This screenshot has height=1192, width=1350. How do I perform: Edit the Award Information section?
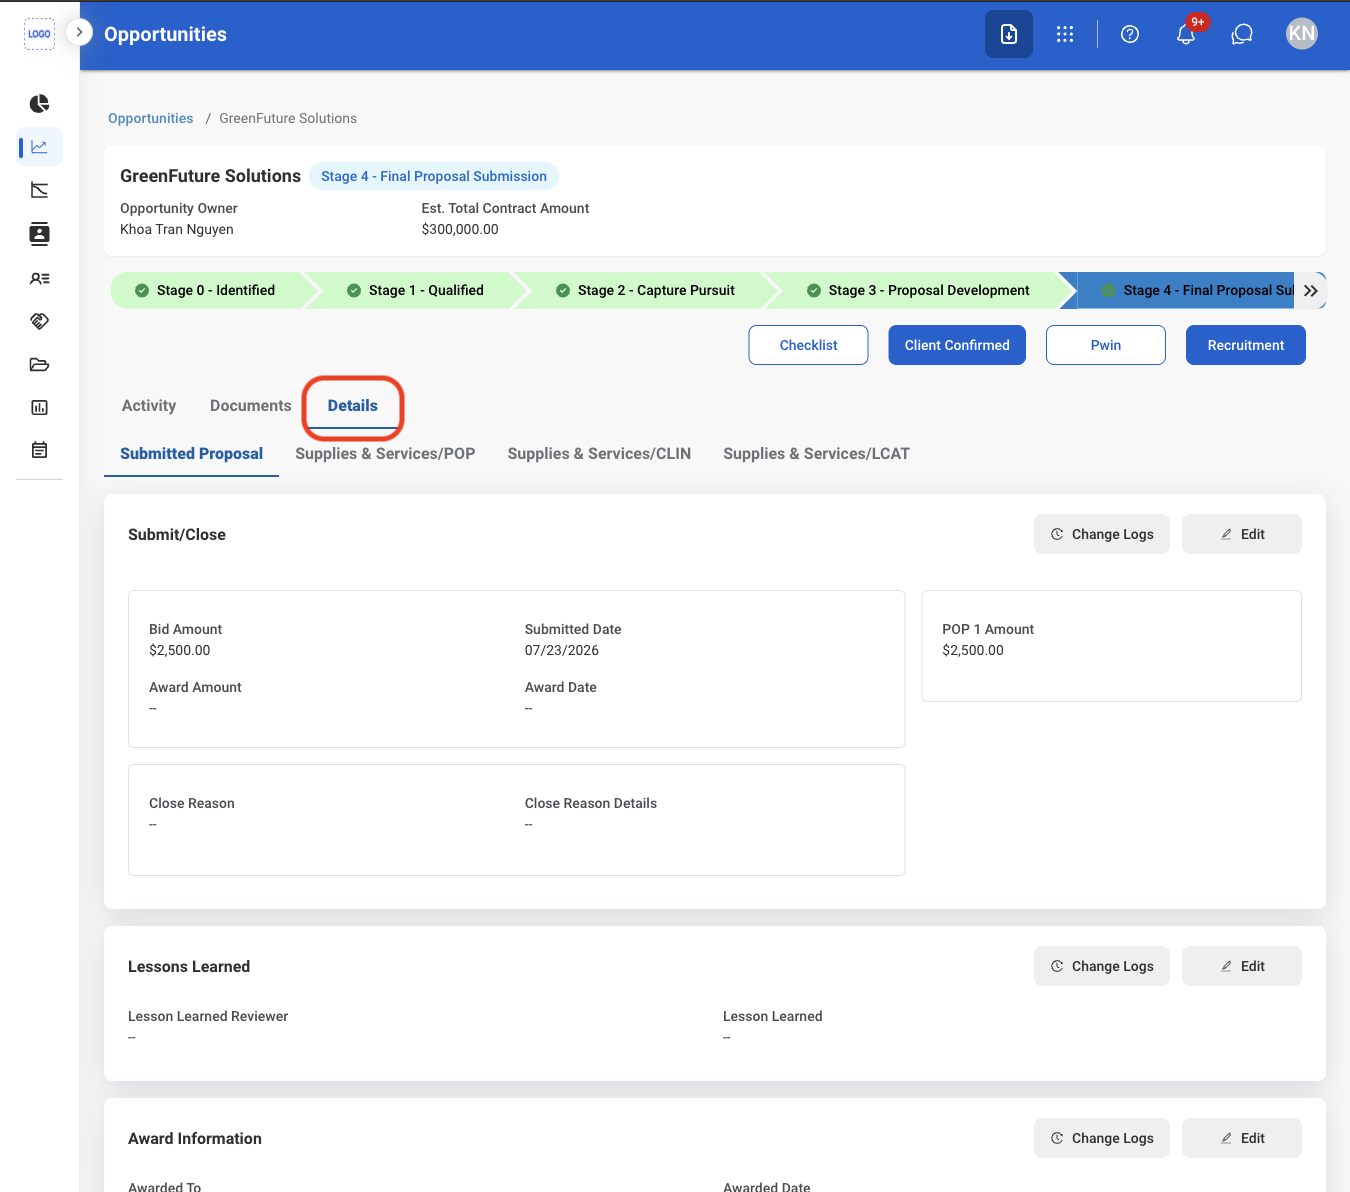1242,1138
